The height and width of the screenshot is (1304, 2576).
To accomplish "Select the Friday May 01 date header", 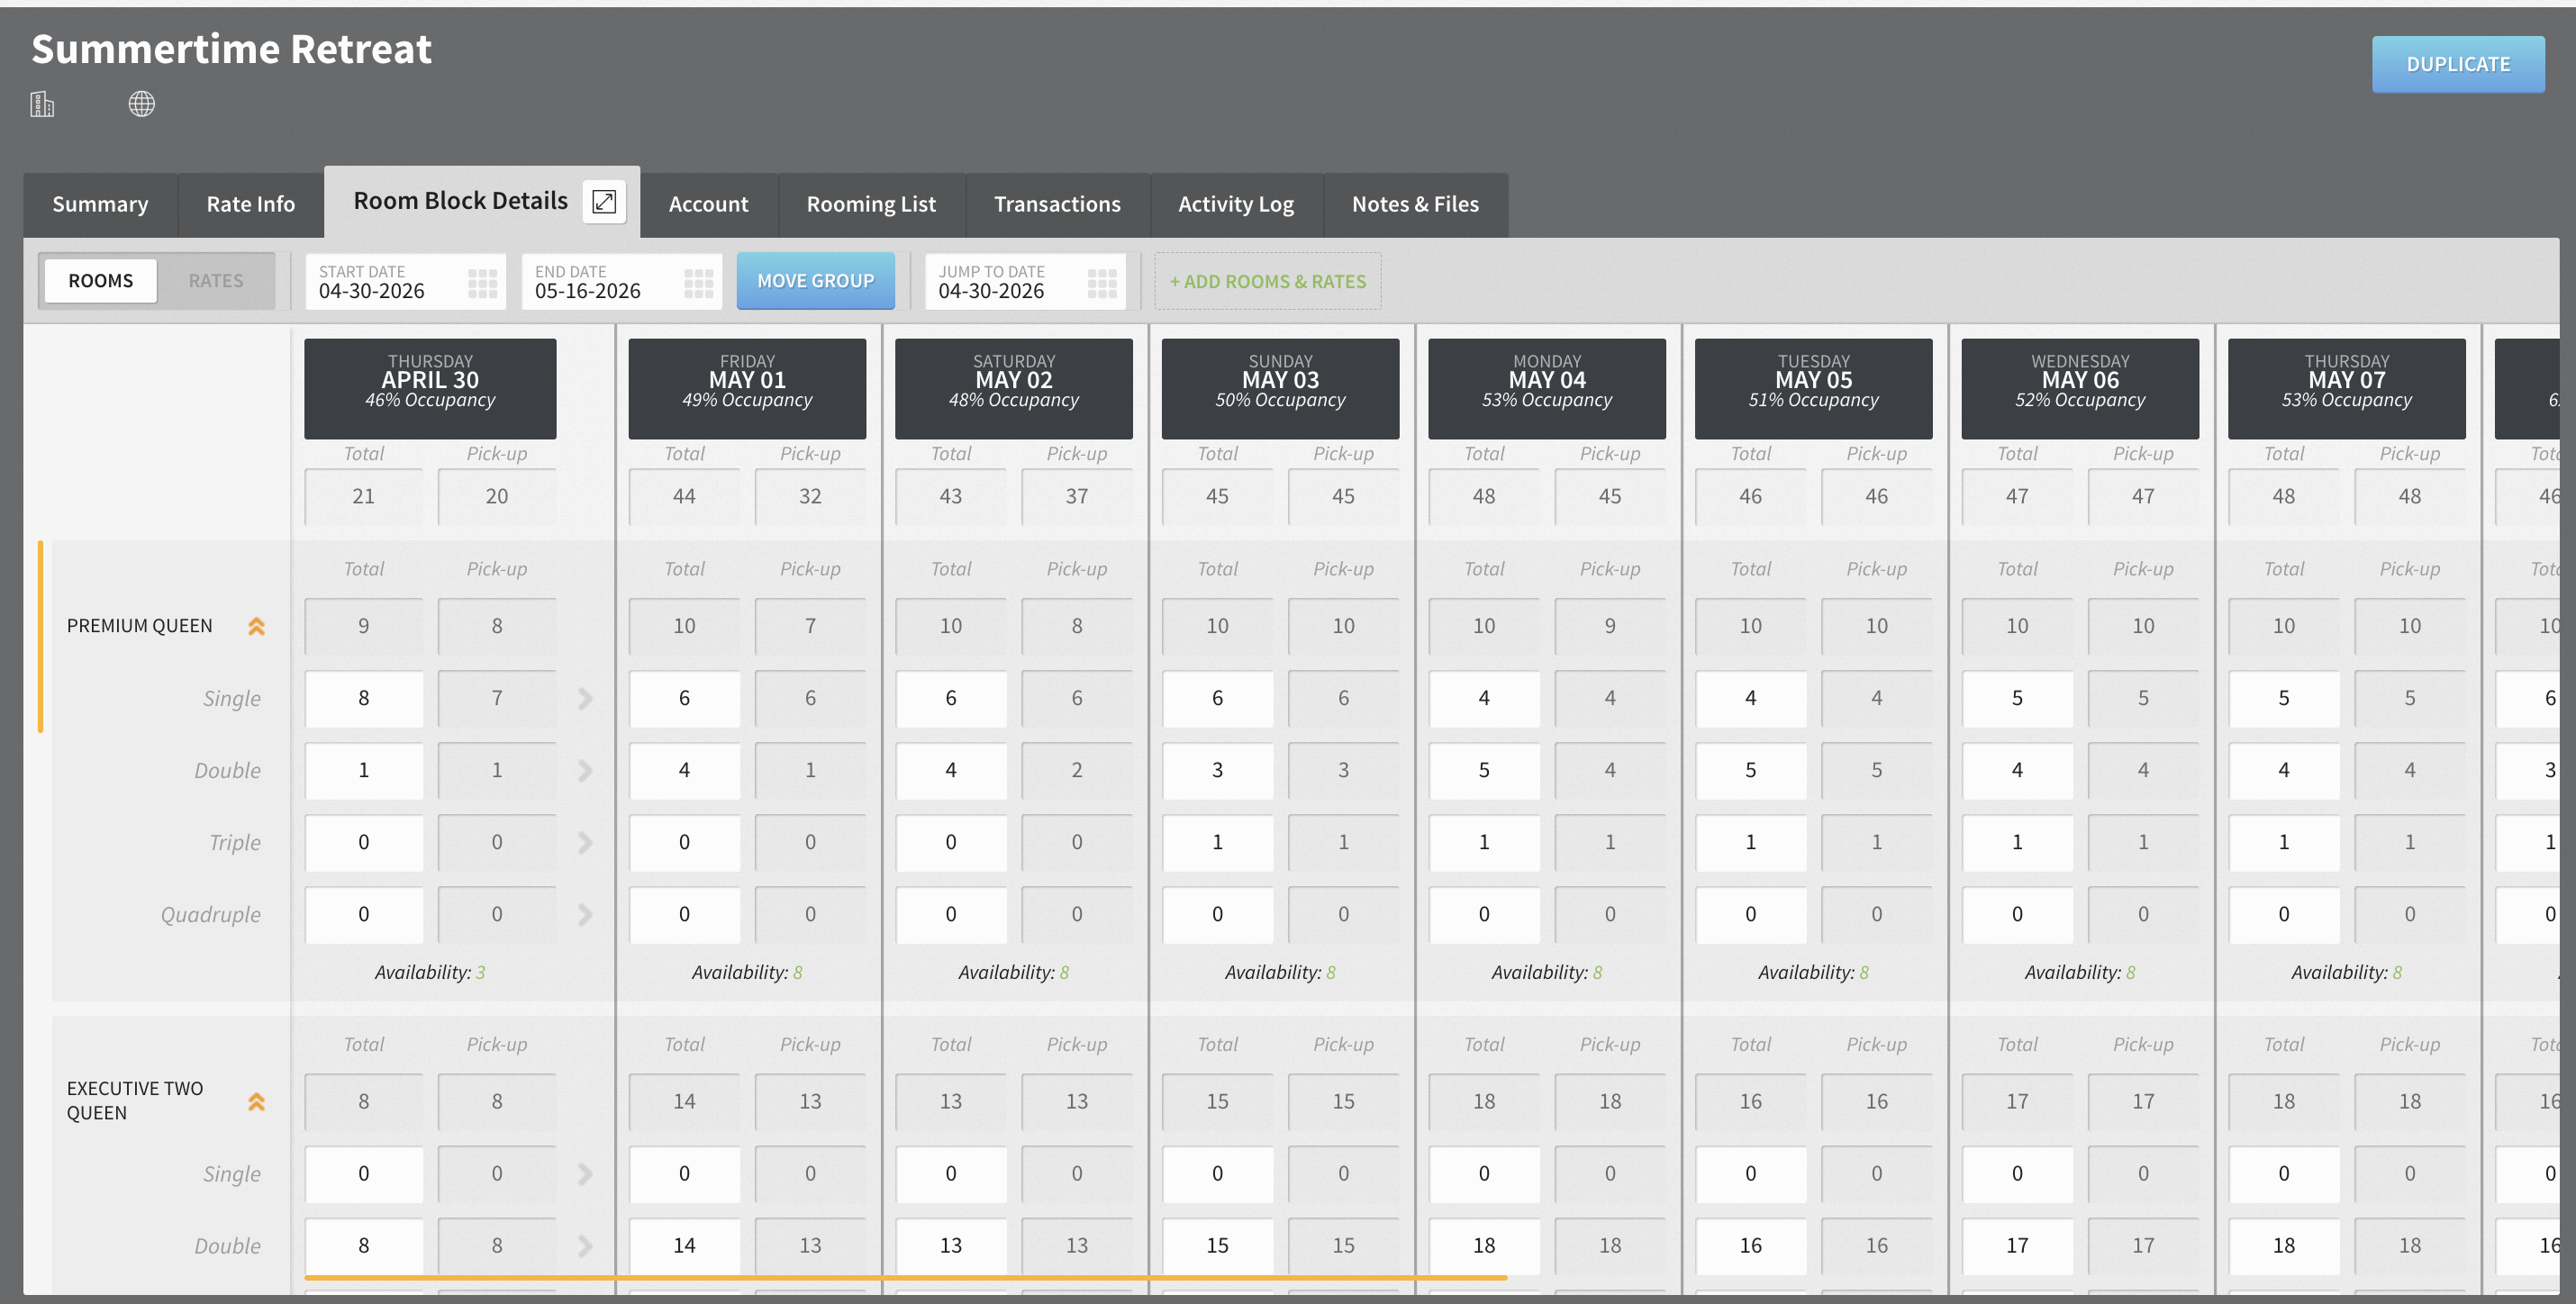I will pyautogui.click(x=747, y=388).
